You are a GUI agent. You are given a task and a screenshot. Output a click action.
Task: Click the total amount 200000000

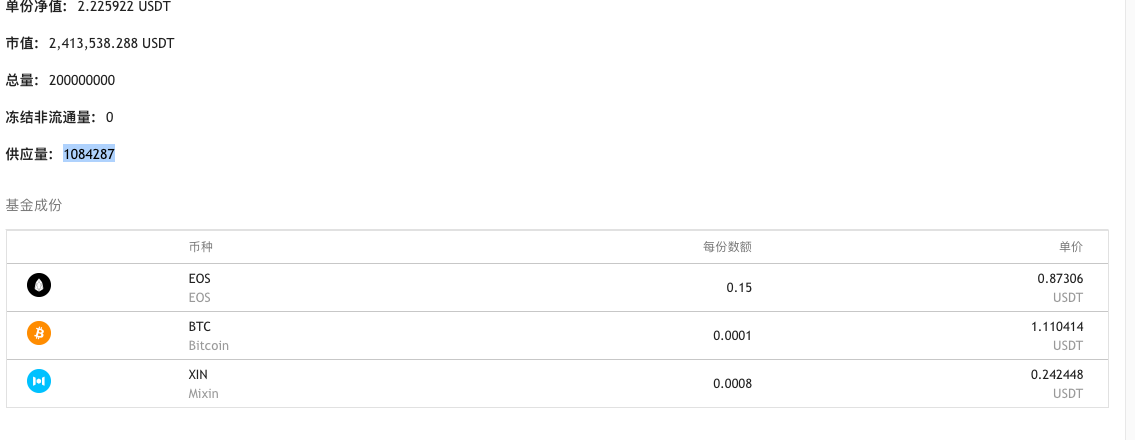tap(82, 80)
